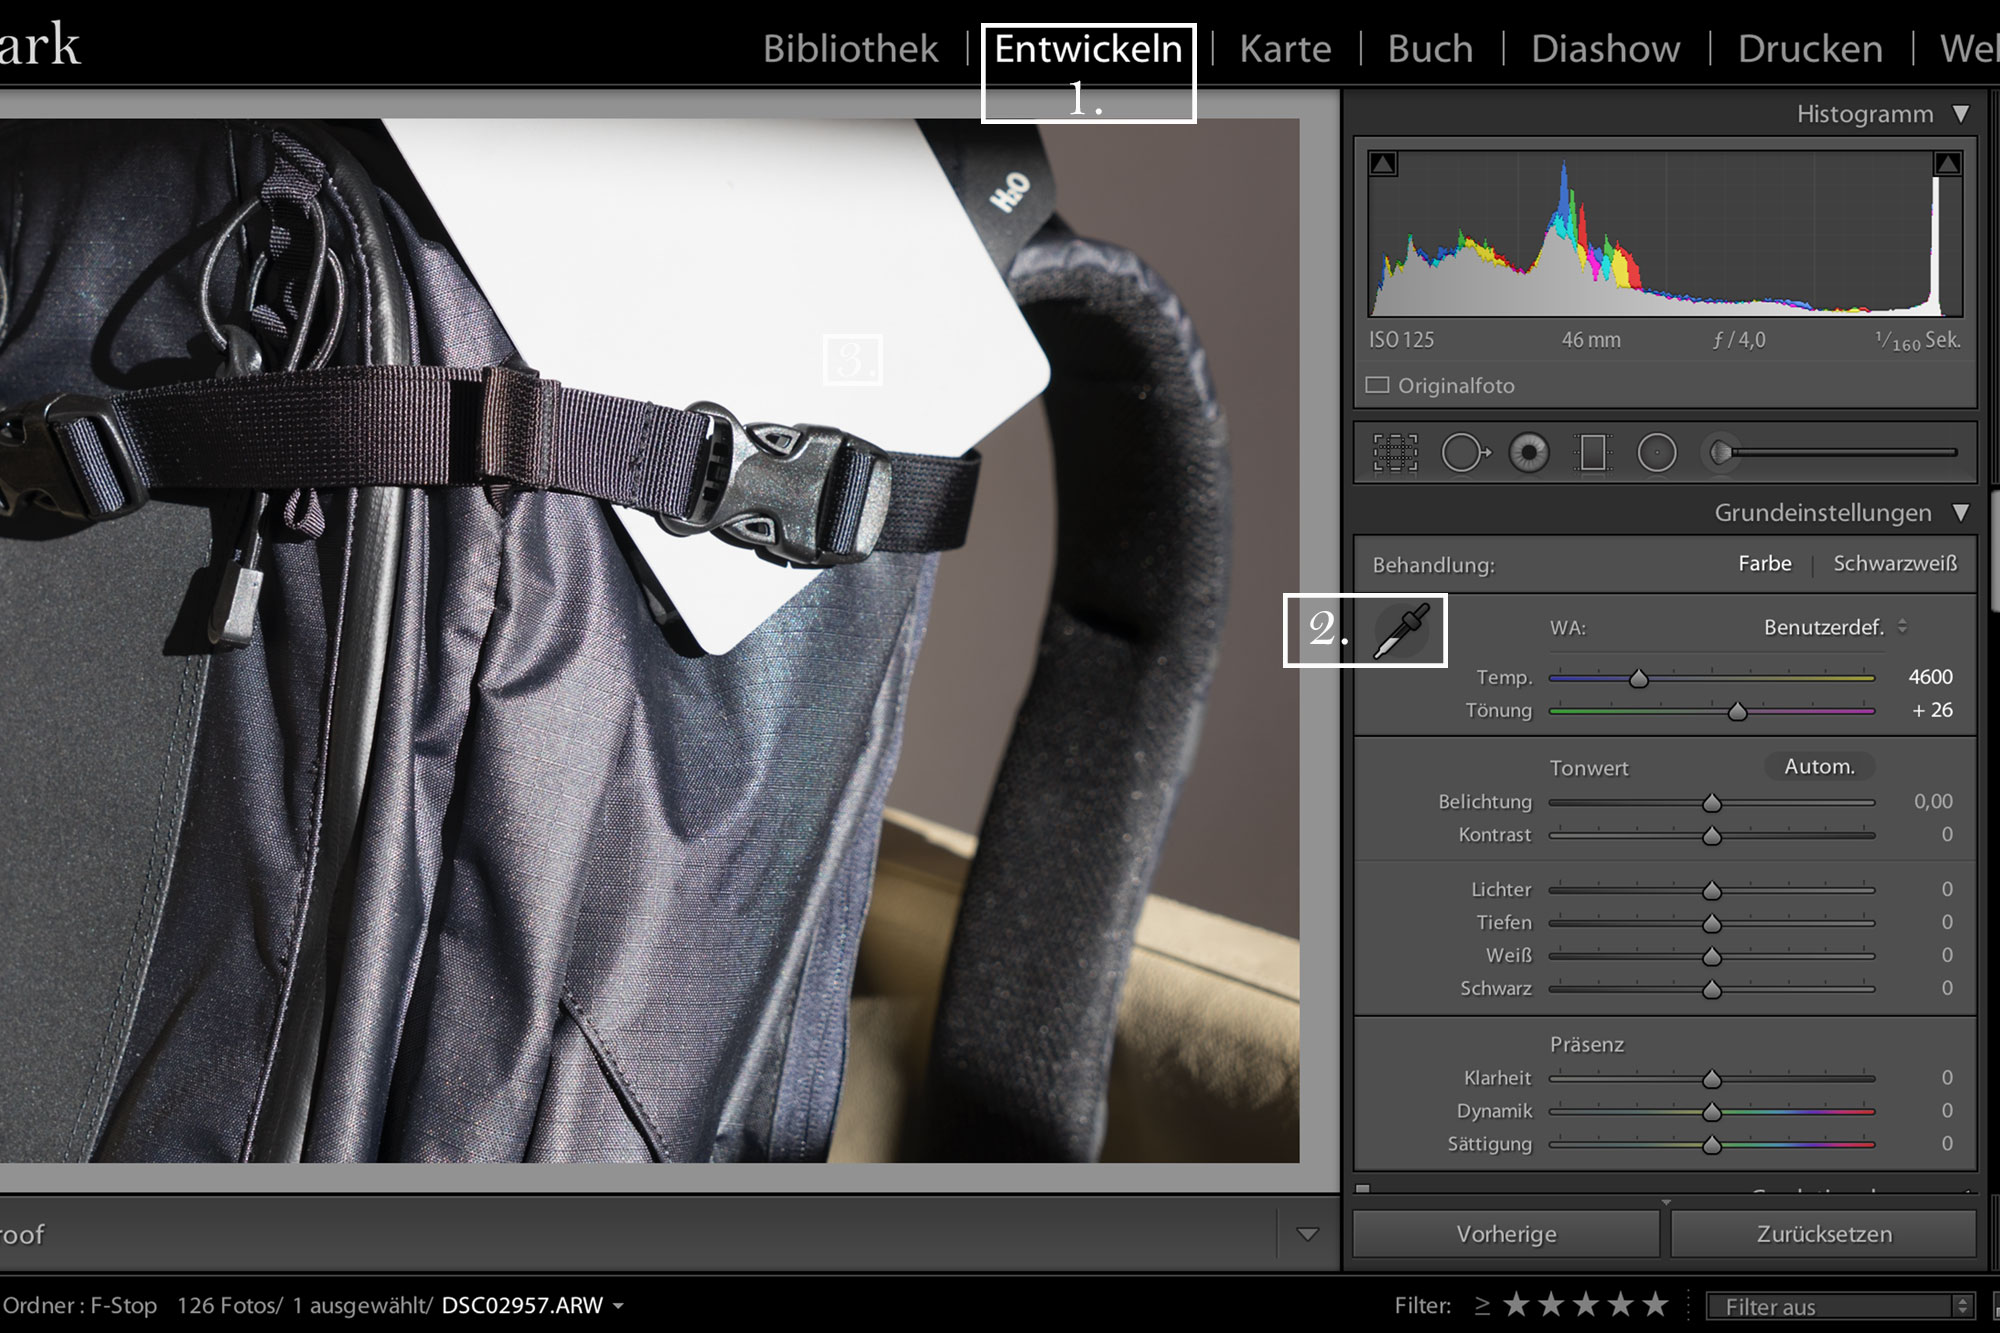
Task: Open the Karte module
Action: (x=1285, y=49)
